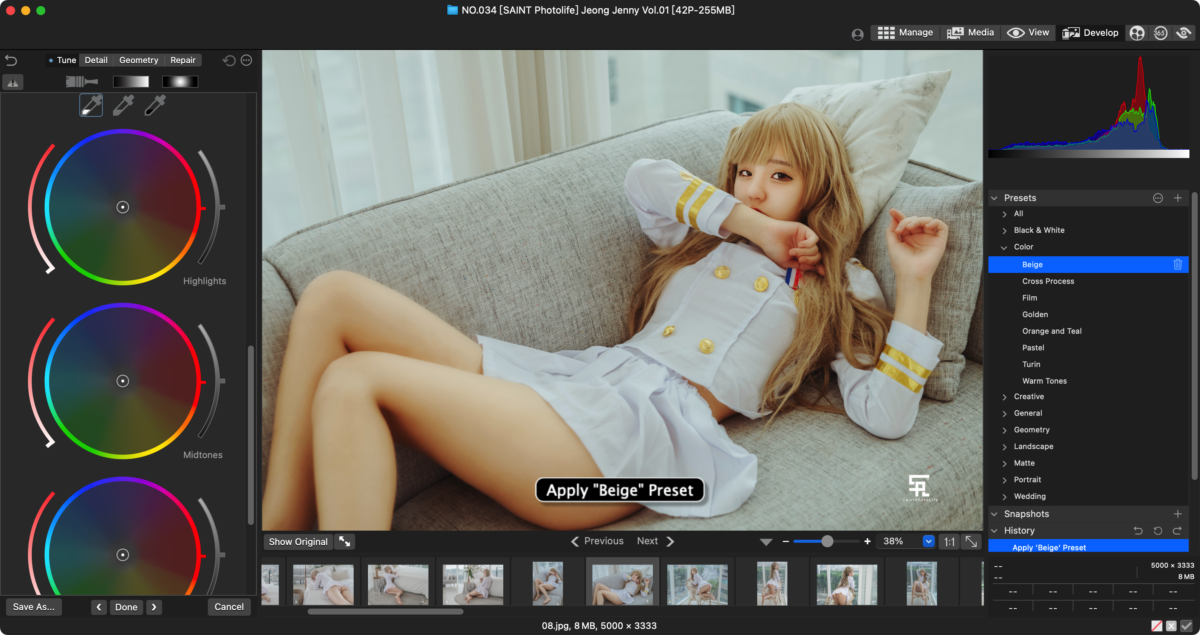The image size is (1200, 635).
Task: Choose the radial gradient tool
Action: [181, 82]
